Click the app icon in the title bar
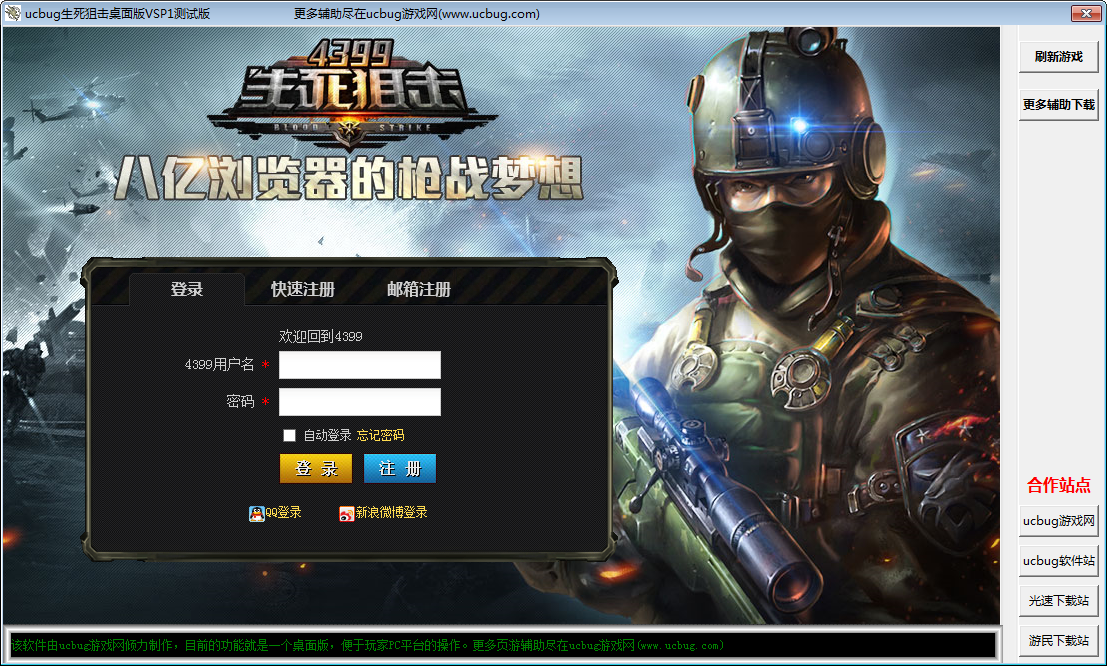This screenshot has height=666, width=1107. pyautogui.click(x=13, y=13)
